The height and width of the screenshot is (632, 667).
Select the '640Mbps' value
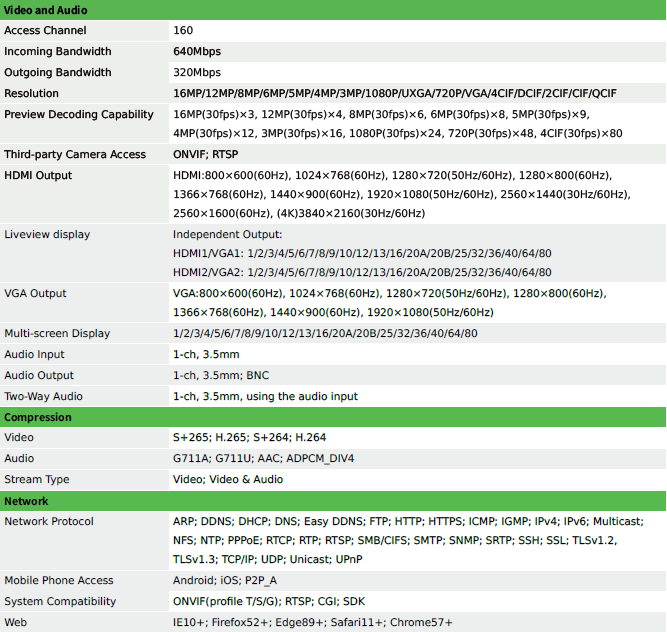(197, 51)
